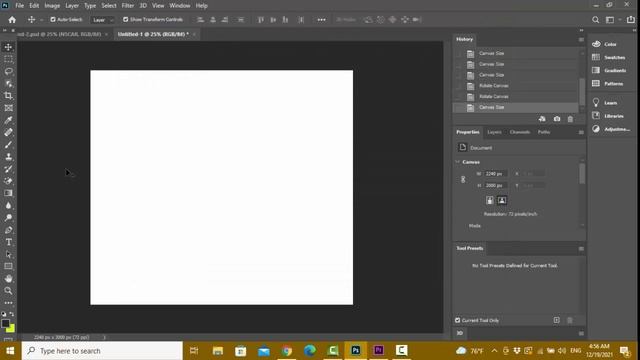This screenshot has height=360, width=640.
Task: Create a new snapshot with the camera icon
Action: [557, 119]
